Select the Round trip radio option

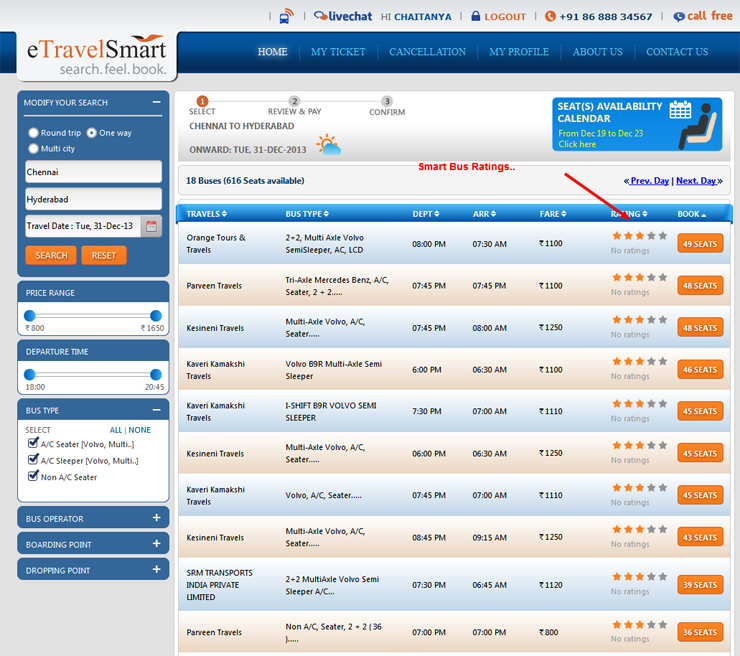34,133
